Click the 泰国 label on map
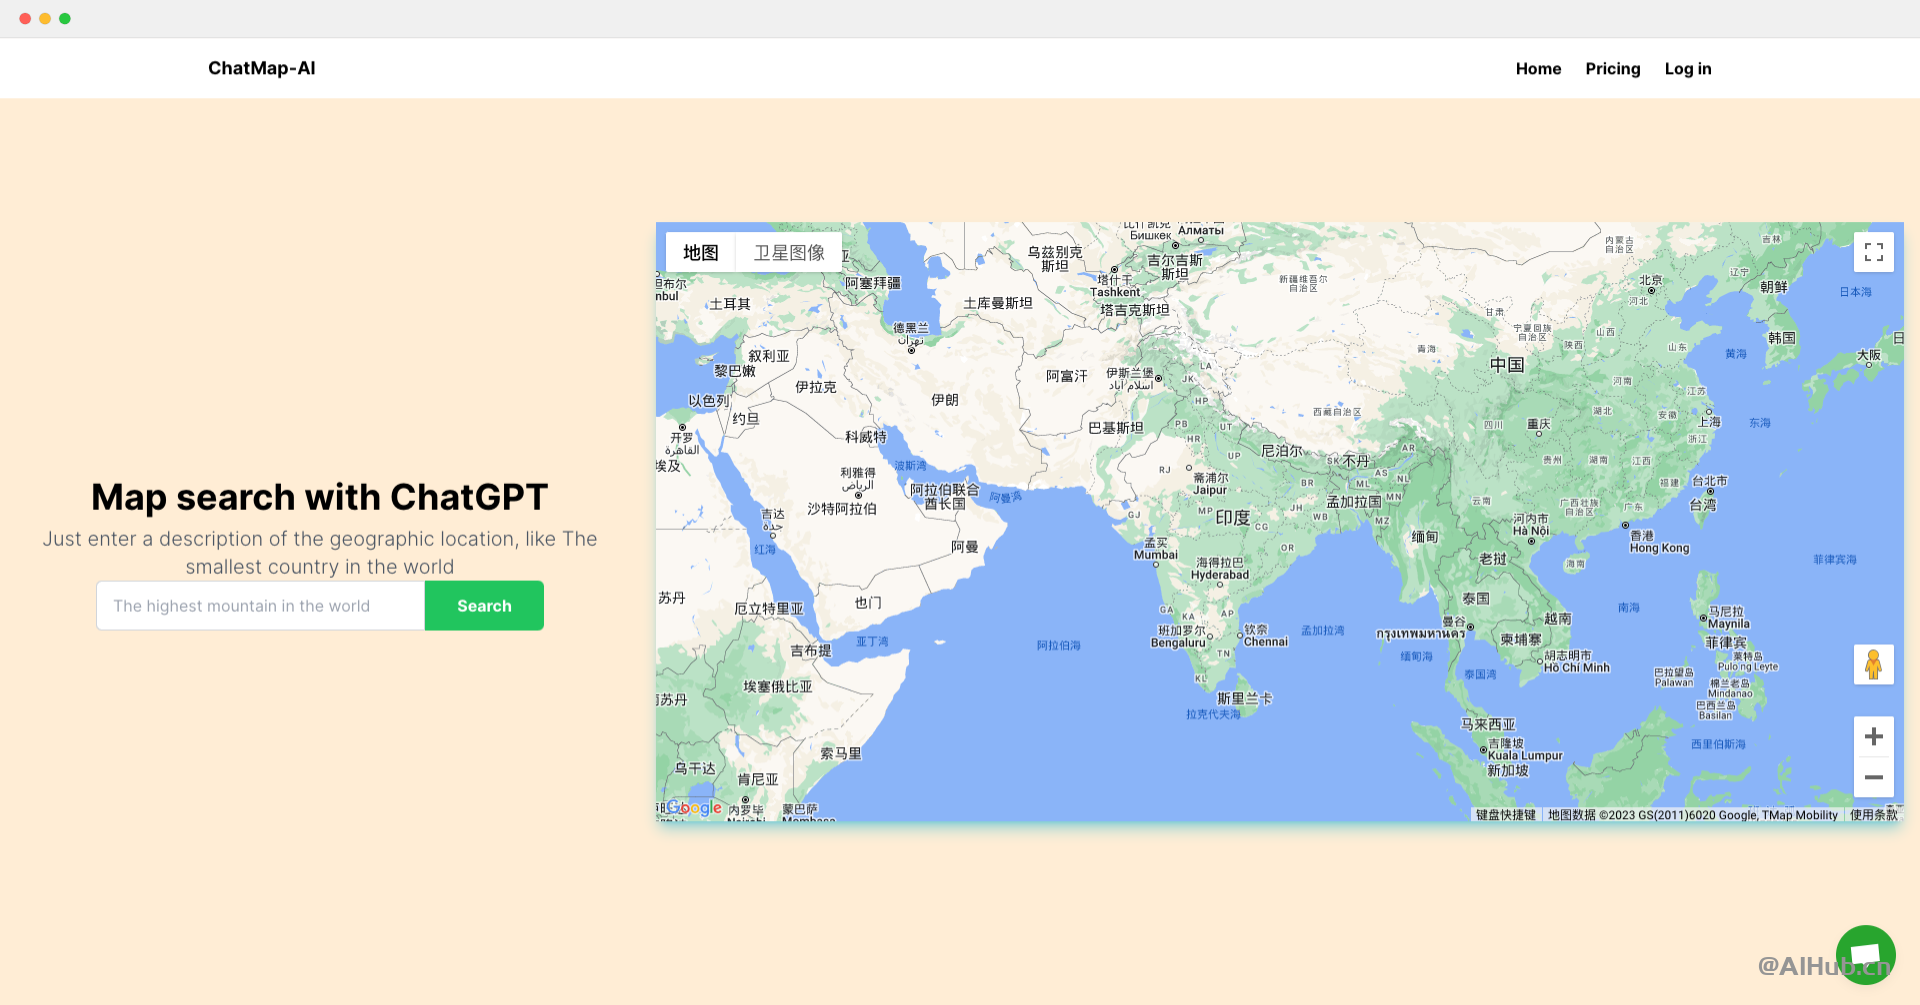 (x=1476, y=599)
